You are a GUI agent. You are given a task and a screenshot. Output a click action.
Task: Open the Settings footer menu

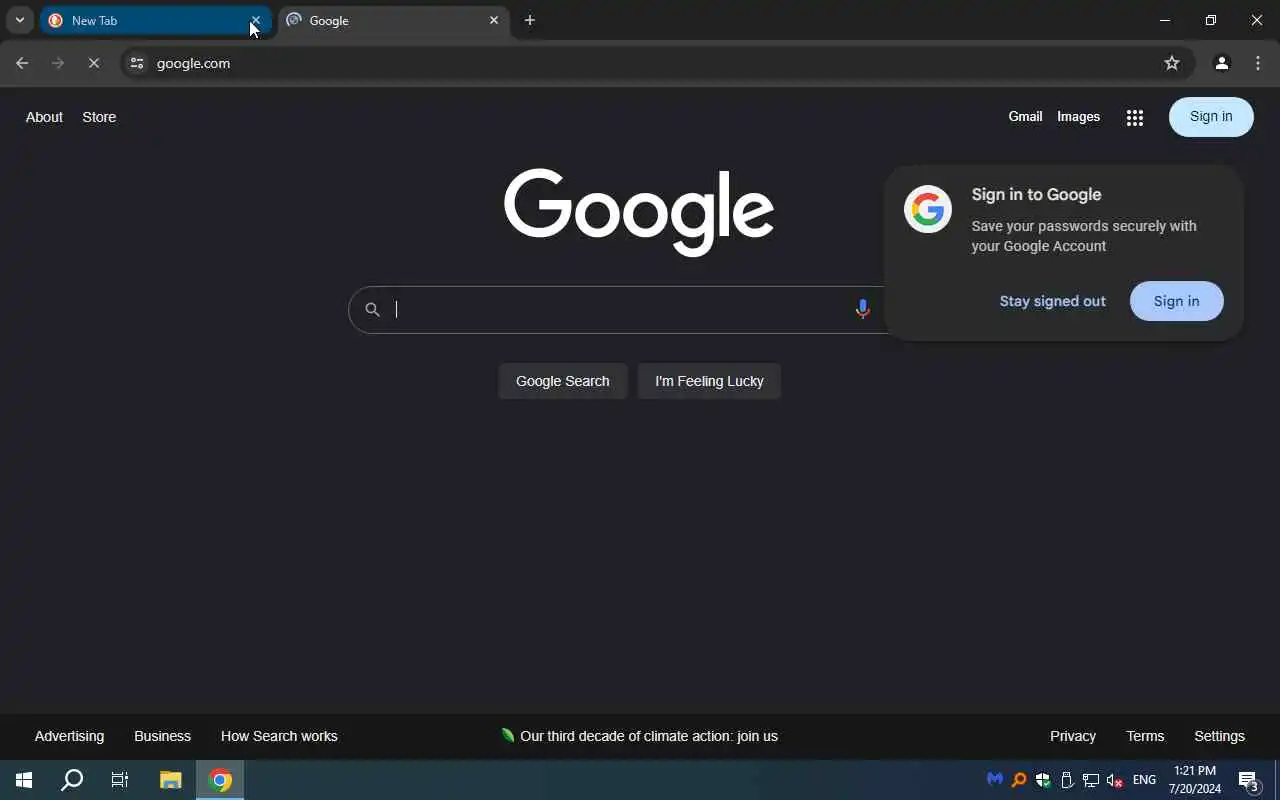pyautogui.click(x=1219, y=736)
